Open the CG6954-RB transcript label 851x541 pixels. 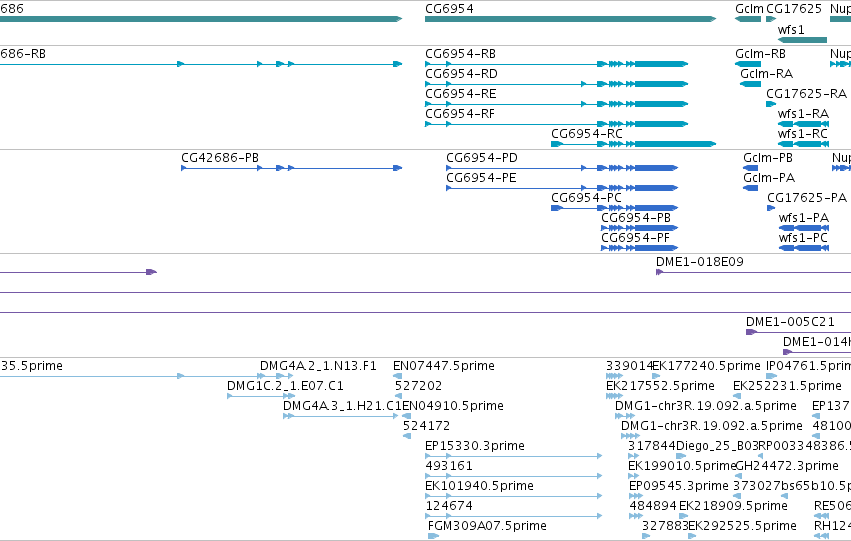[460, 54]
